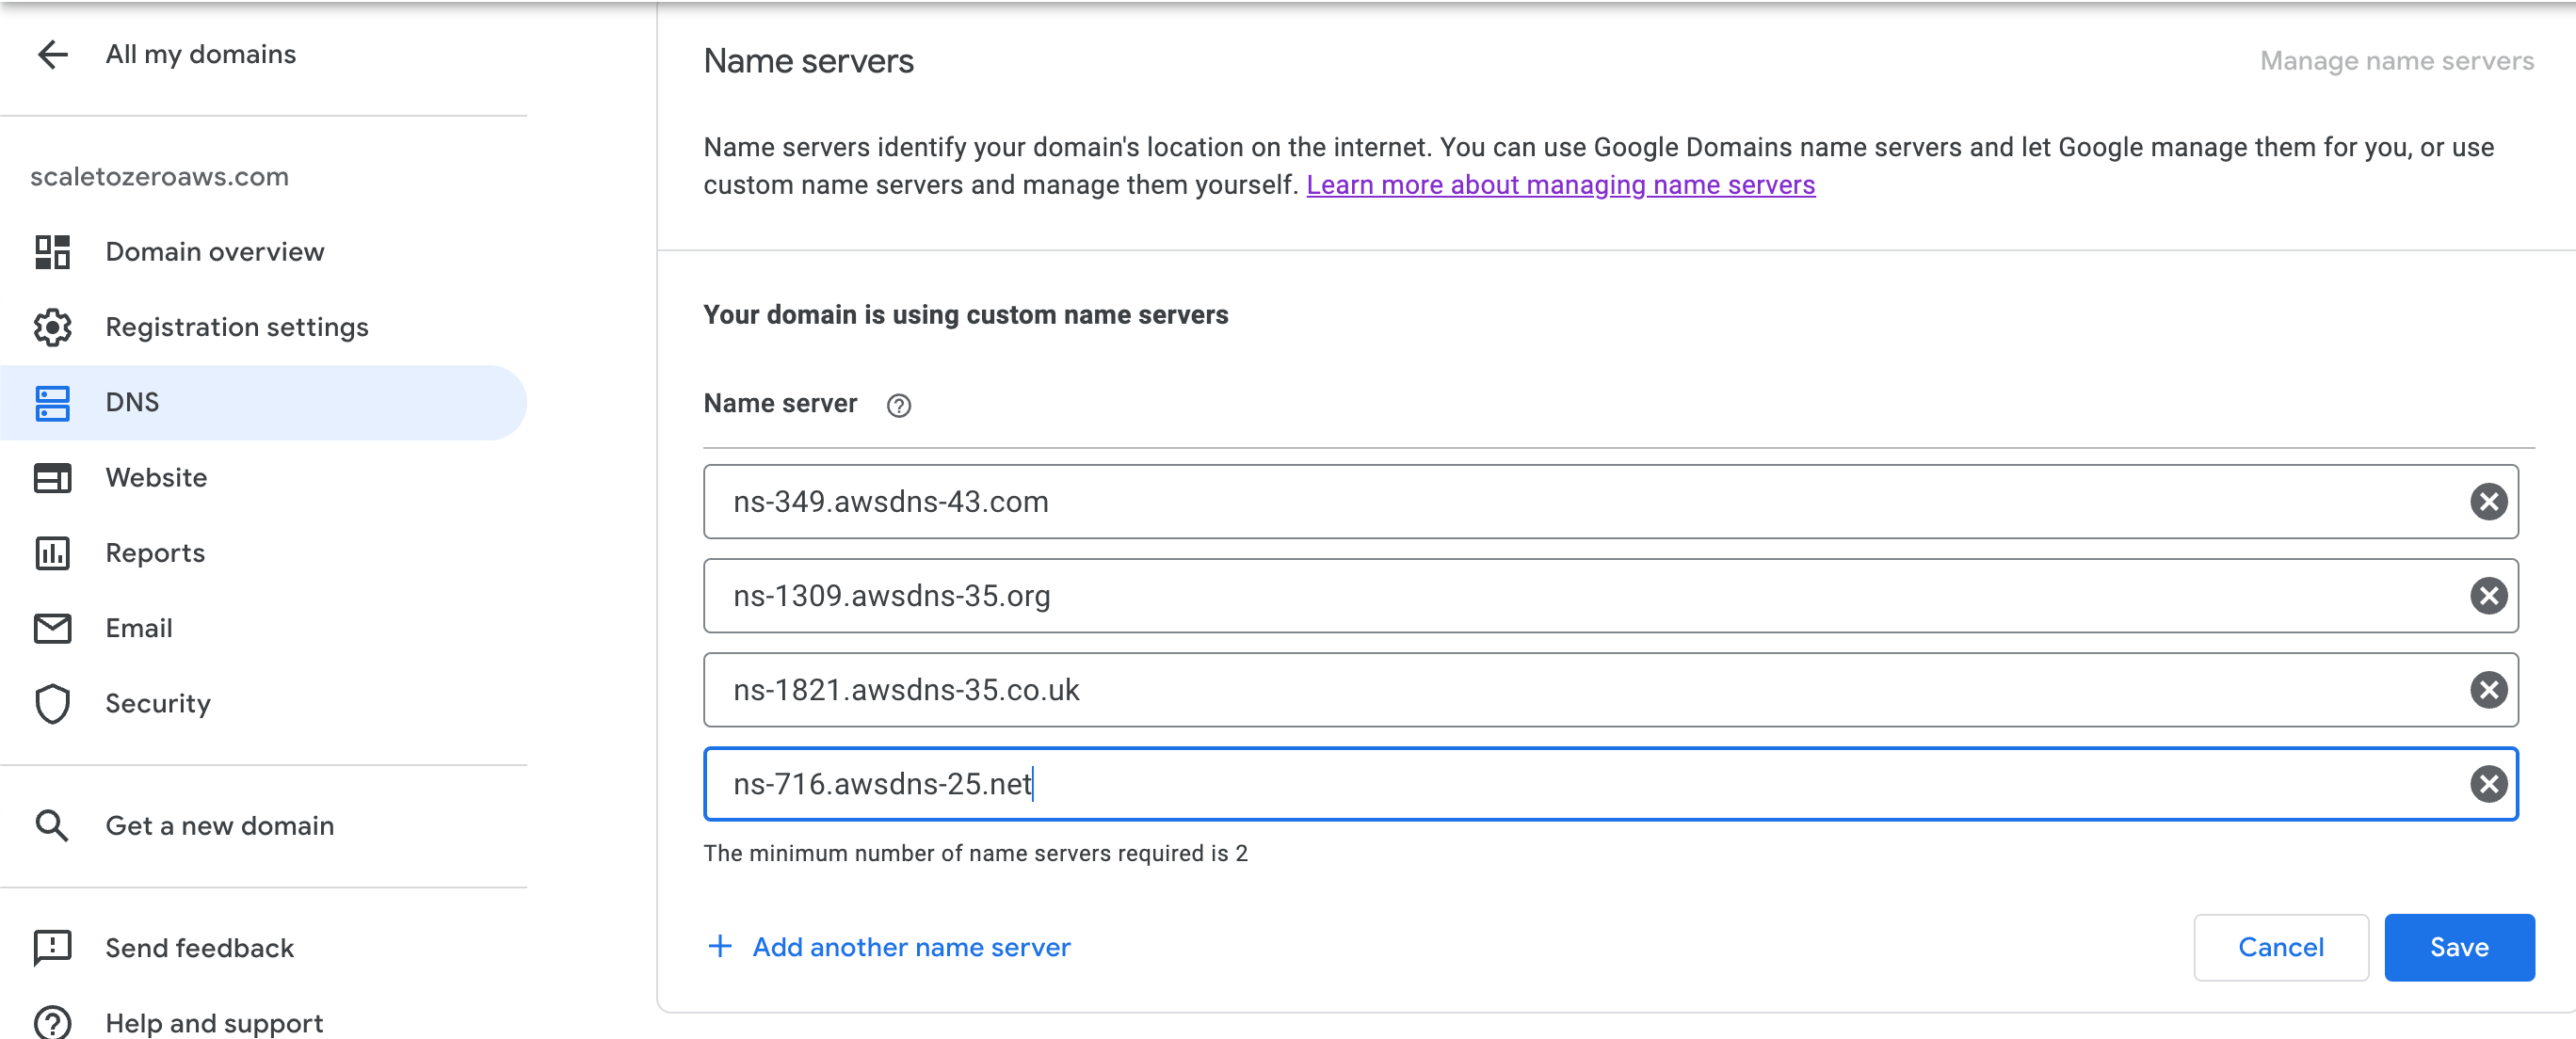Remove name server ns-1821.awsdns-35.co.uk
2576x1039 pixels.
pos(2488,690)
